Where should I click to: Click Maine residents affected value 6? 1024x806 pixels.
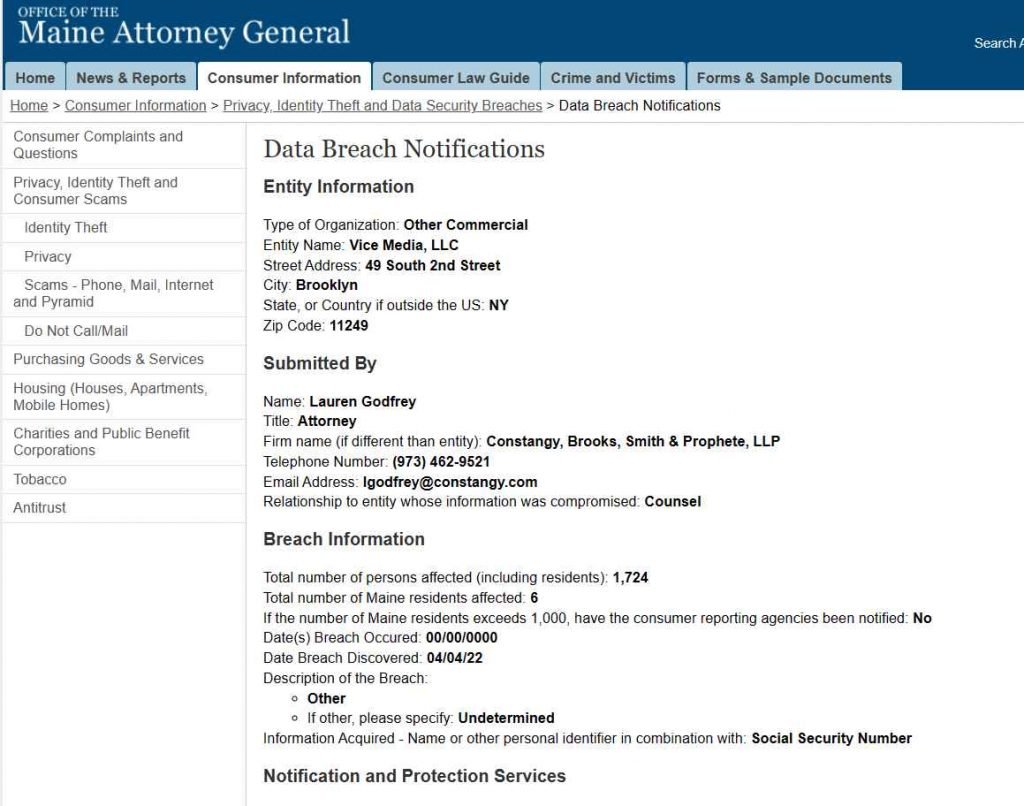pos(534,598)
